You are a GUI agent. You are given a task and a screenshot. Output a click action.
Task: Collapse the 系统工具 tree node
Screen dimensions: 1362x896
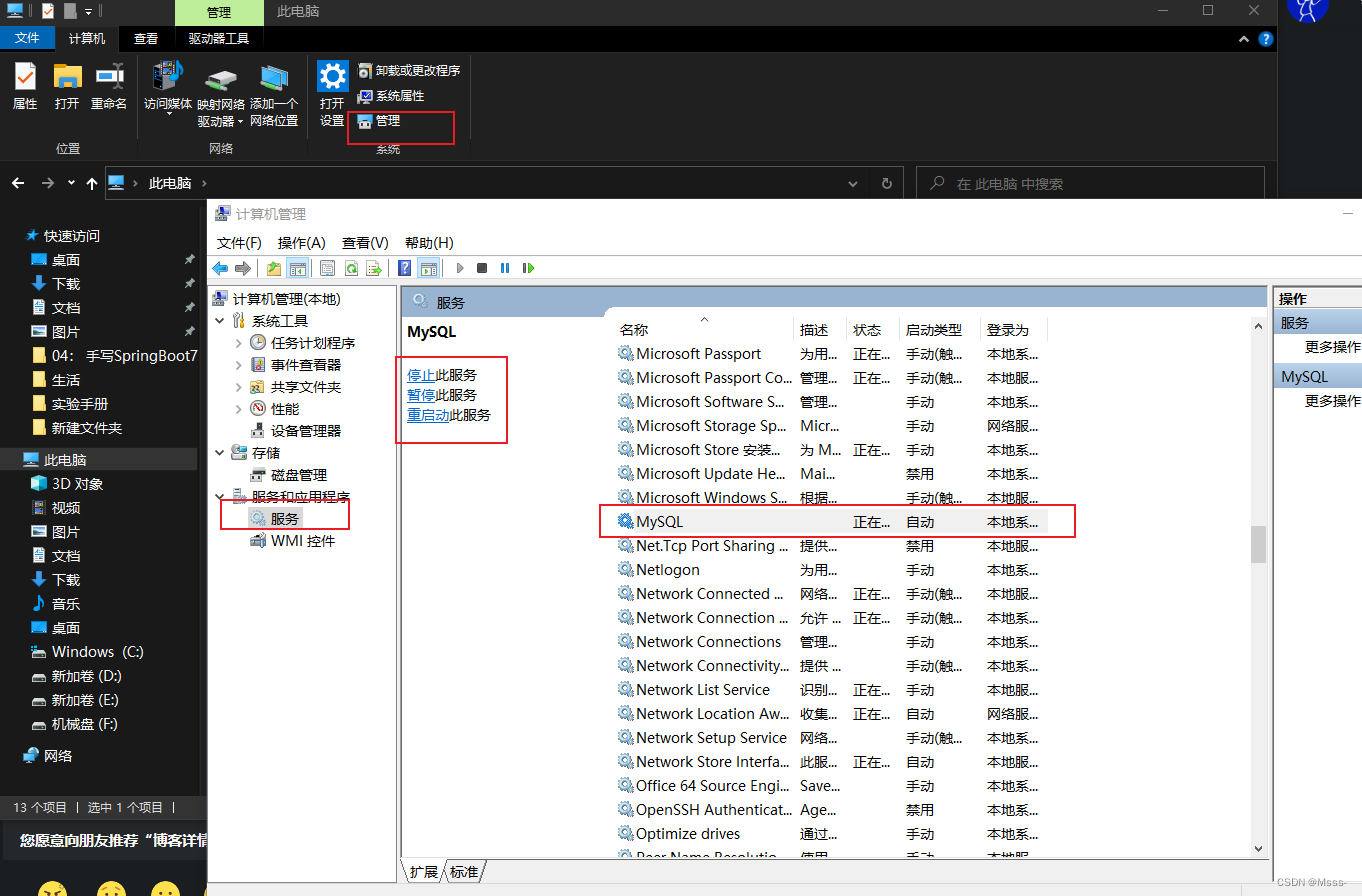pyautogui.click(x=220, y=321)
